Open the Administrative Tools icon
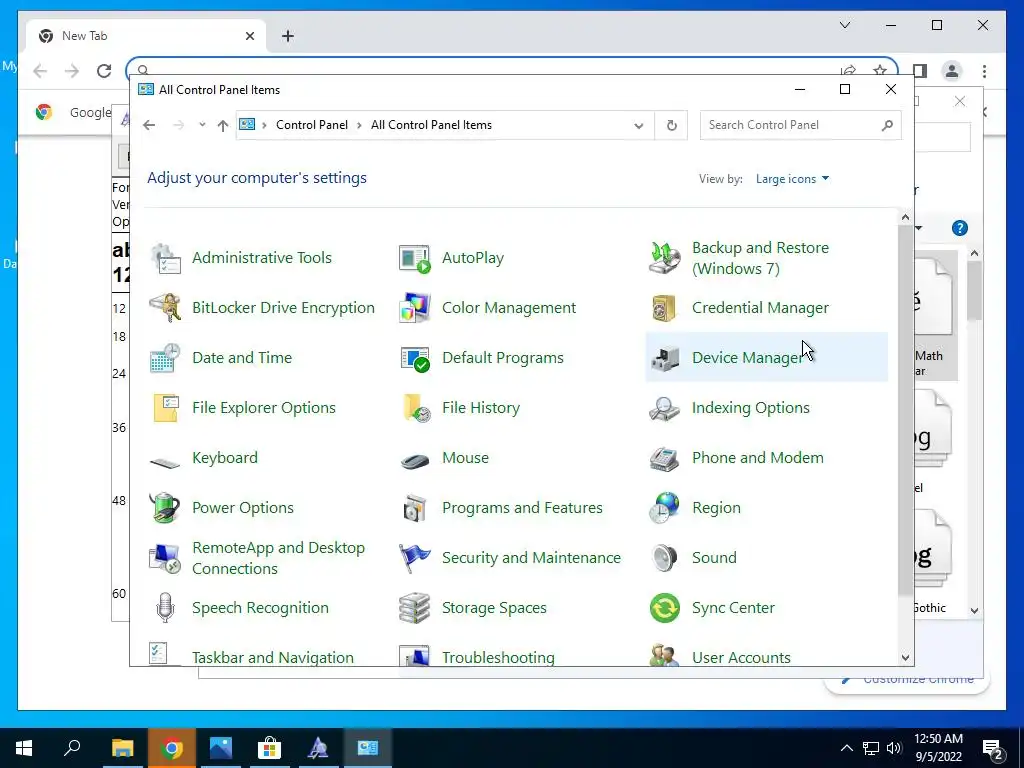The image size is (1024, 768). click(165, 258)
